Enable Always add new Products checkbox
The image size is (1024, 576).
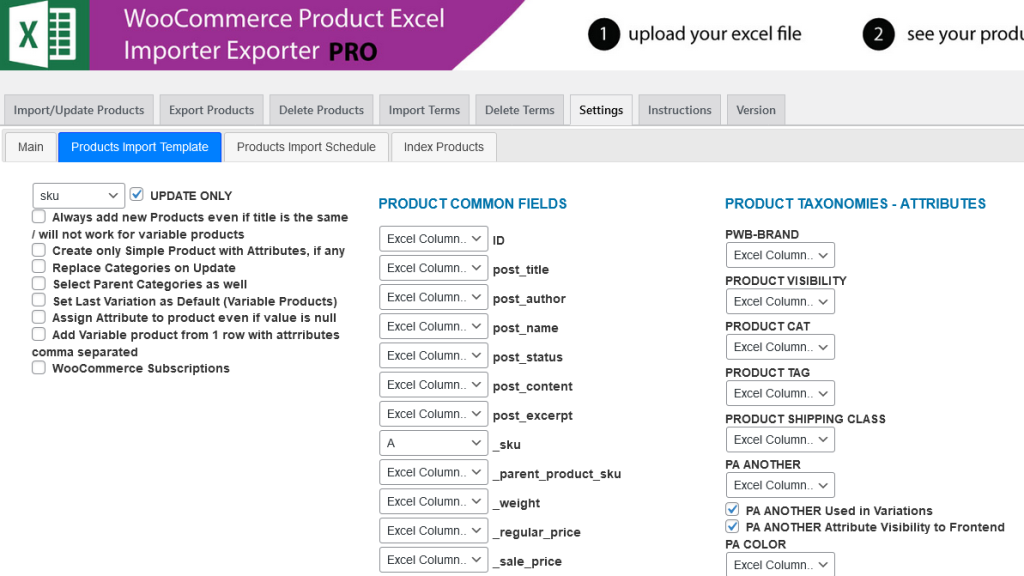click(x=39, y=216)
